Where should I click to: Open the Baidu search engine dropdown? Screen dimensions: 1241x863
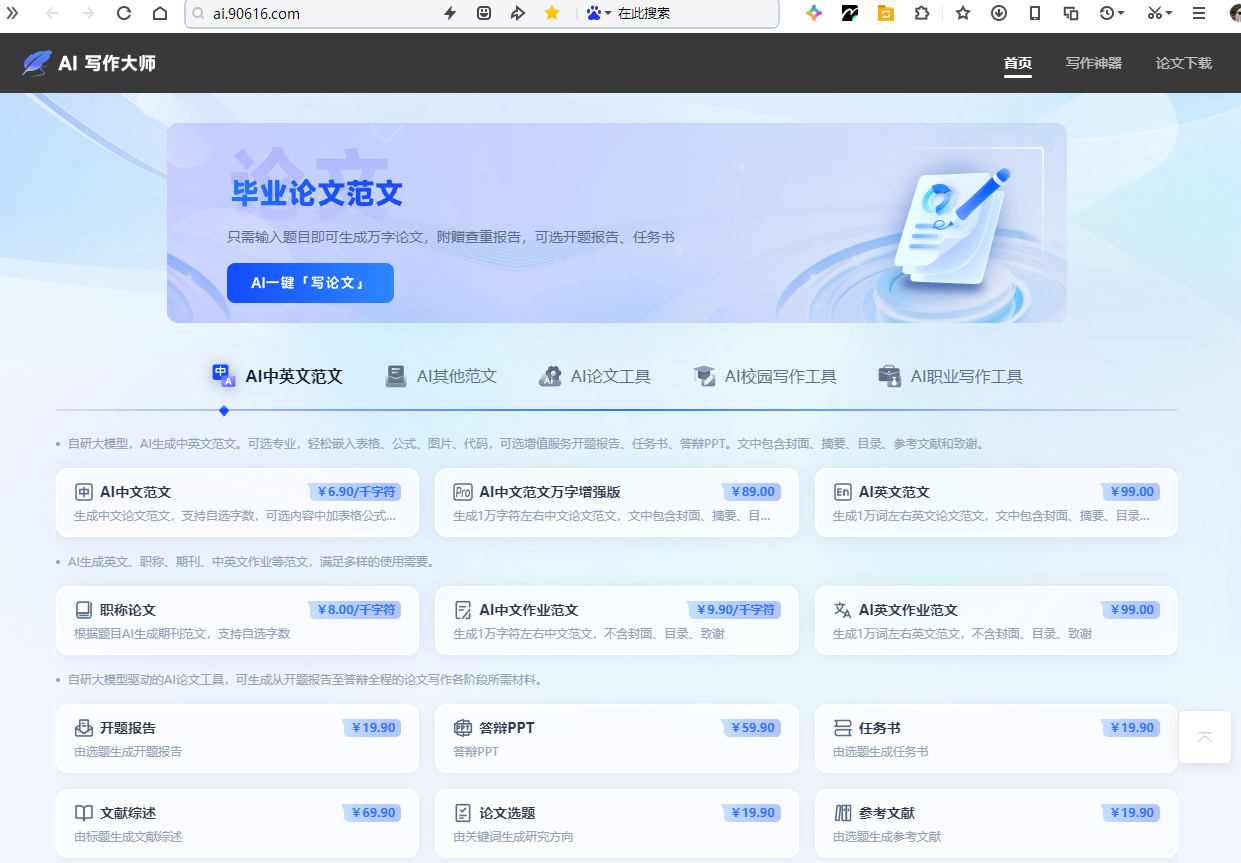[599, 13]
